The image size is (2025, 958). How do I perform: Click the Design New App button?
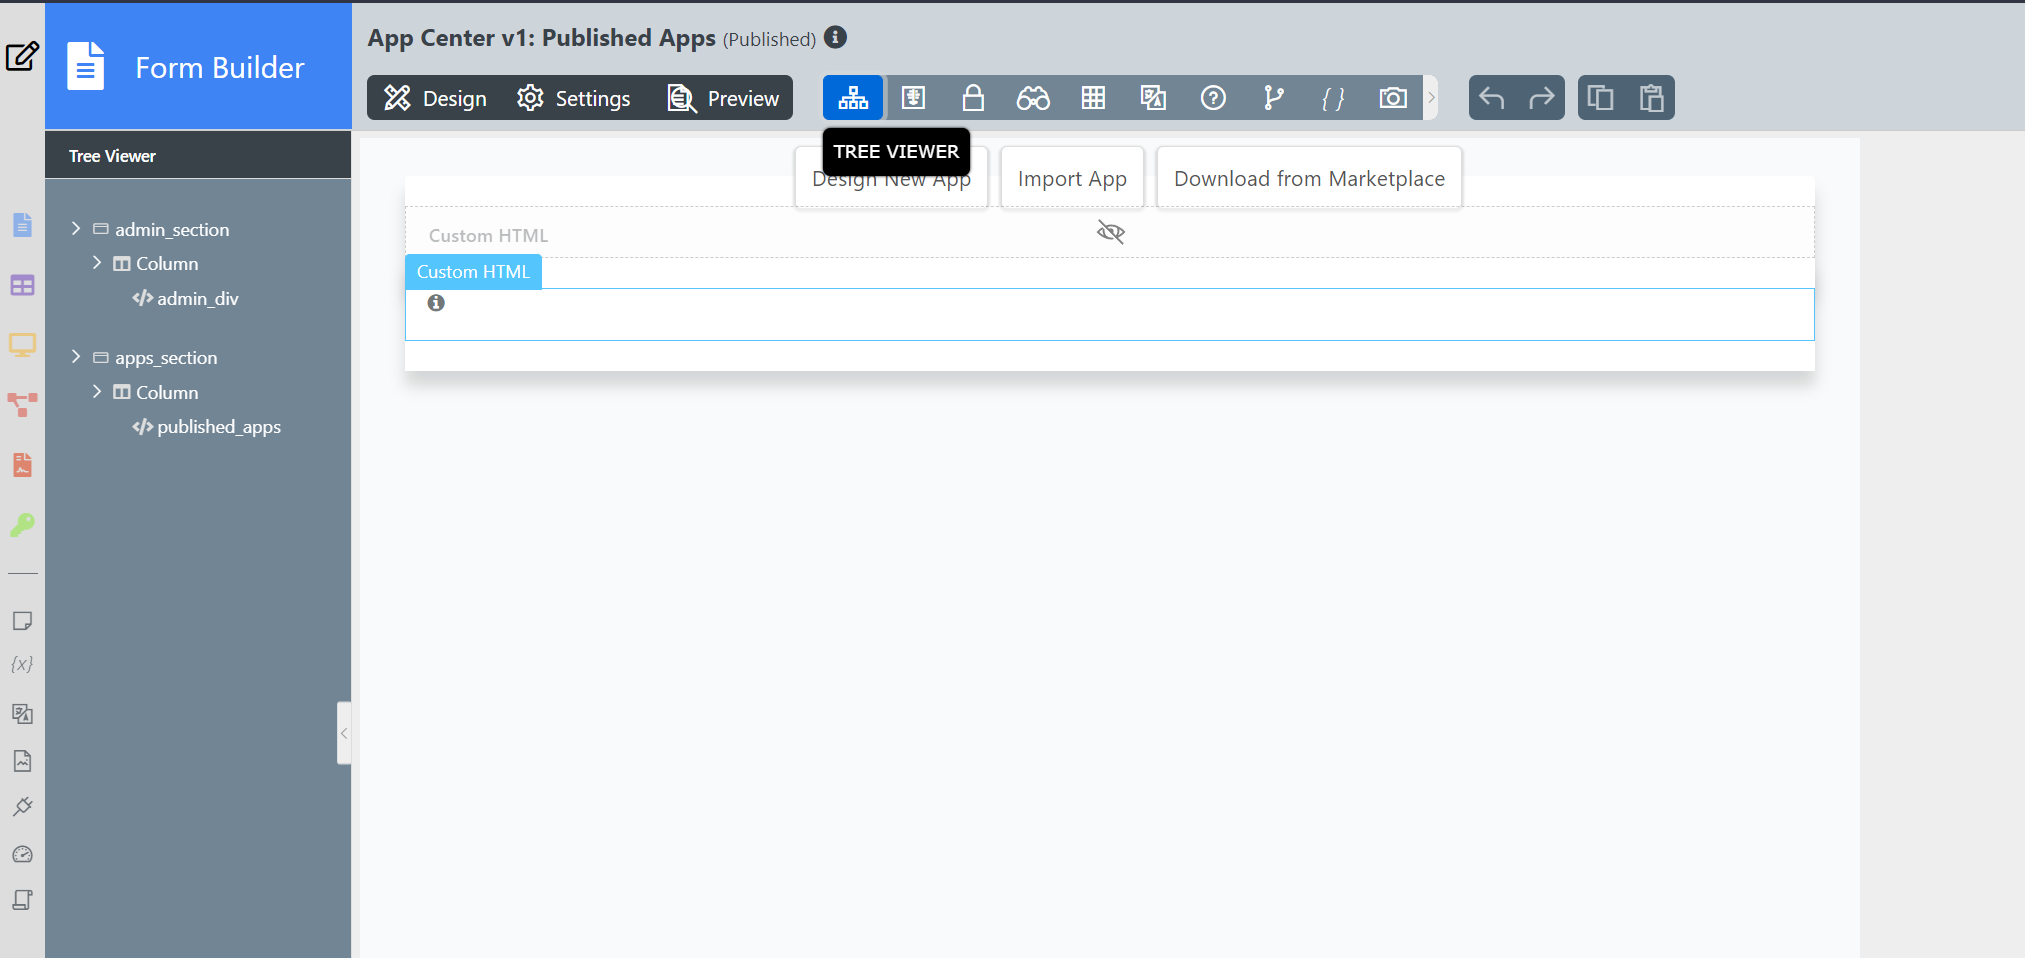point(892,179)
